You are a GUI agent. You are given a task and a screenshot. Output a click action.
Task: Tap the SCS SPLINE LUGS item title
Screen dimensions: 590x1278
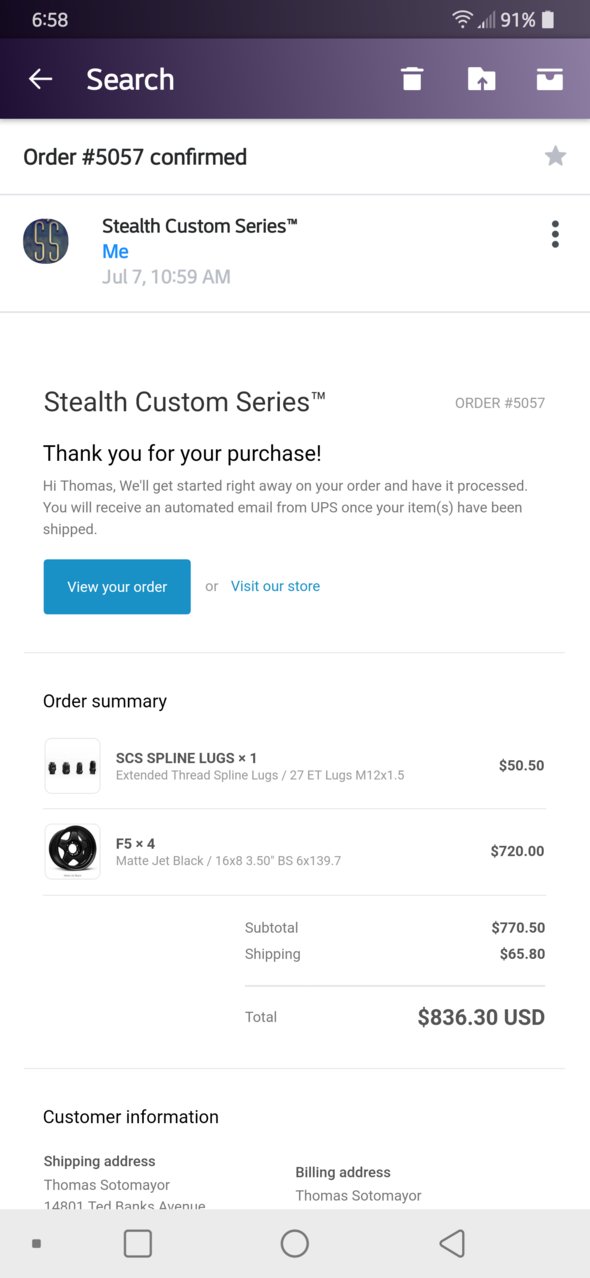(186, 758)
